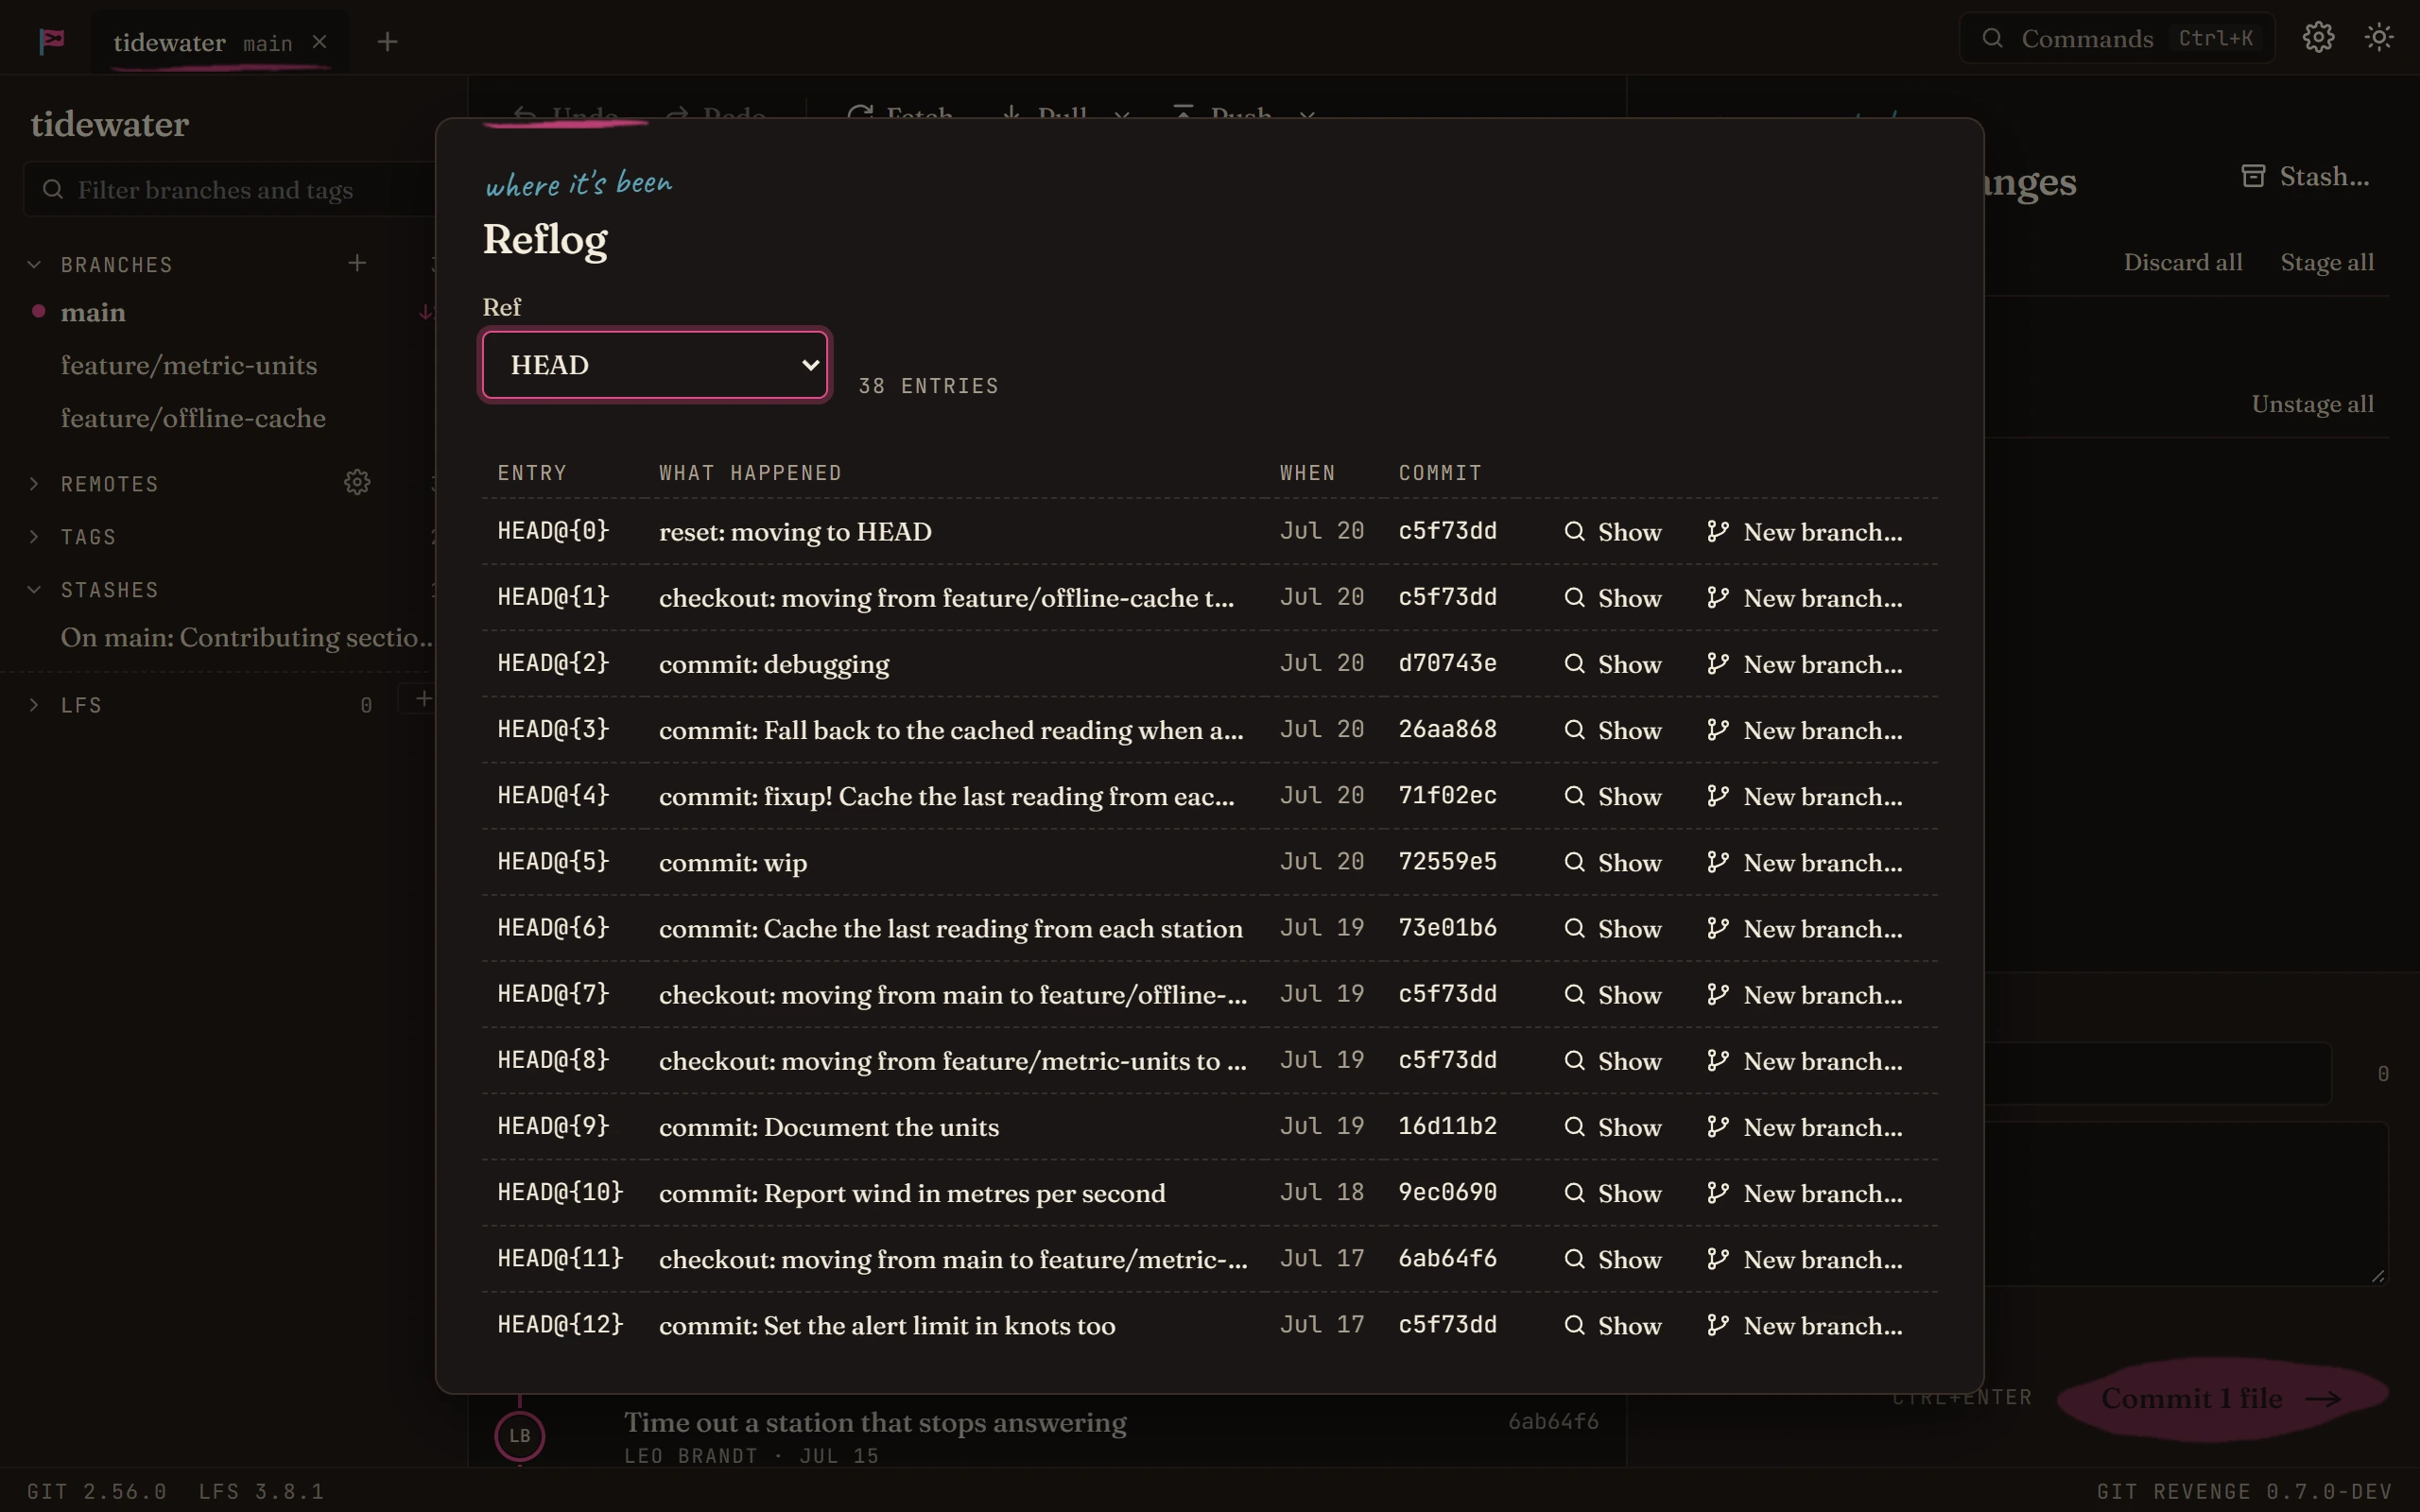
Task: Open the Stash... button
Action: pyautogui.click(x=2305, y=177)
